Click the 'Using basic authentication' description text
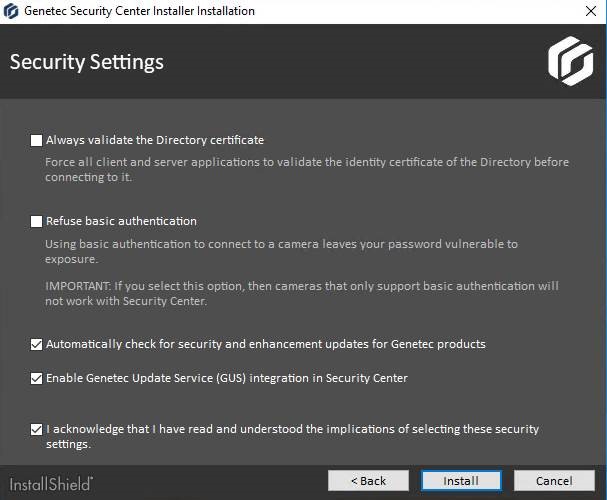 281,251
